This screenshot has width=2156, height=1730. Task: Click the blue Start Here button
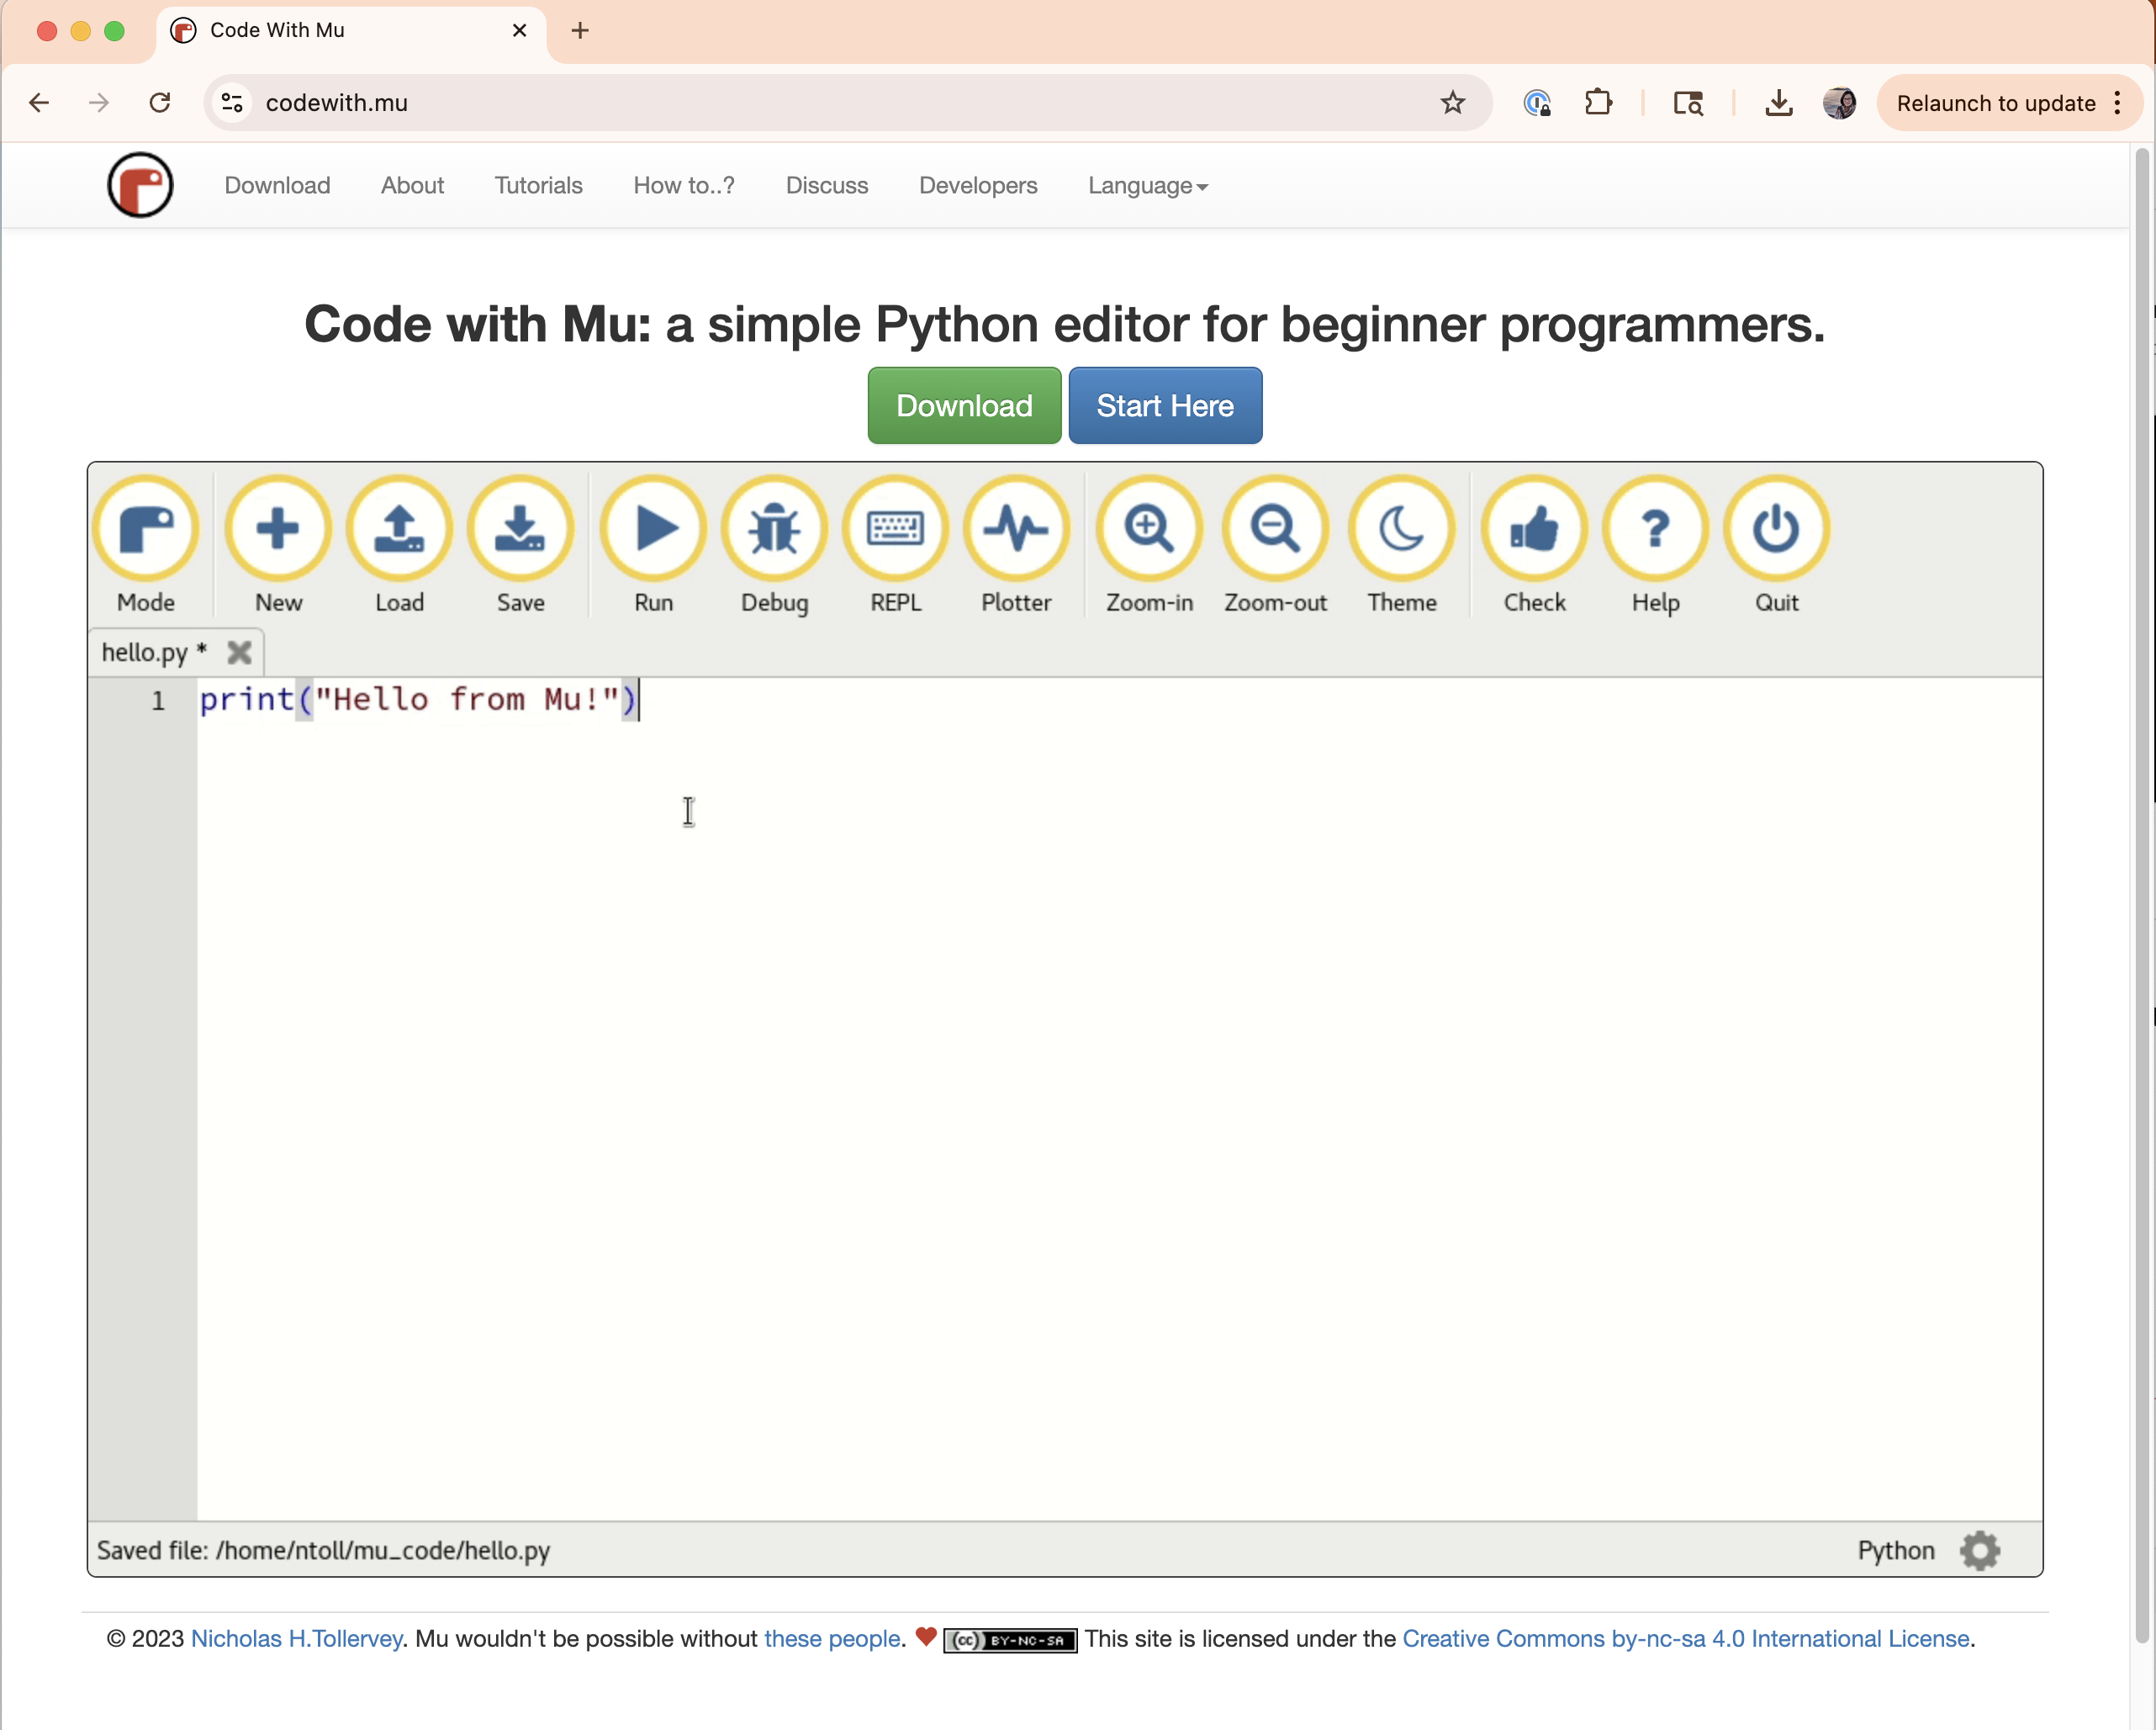(x=1165, y=406)
